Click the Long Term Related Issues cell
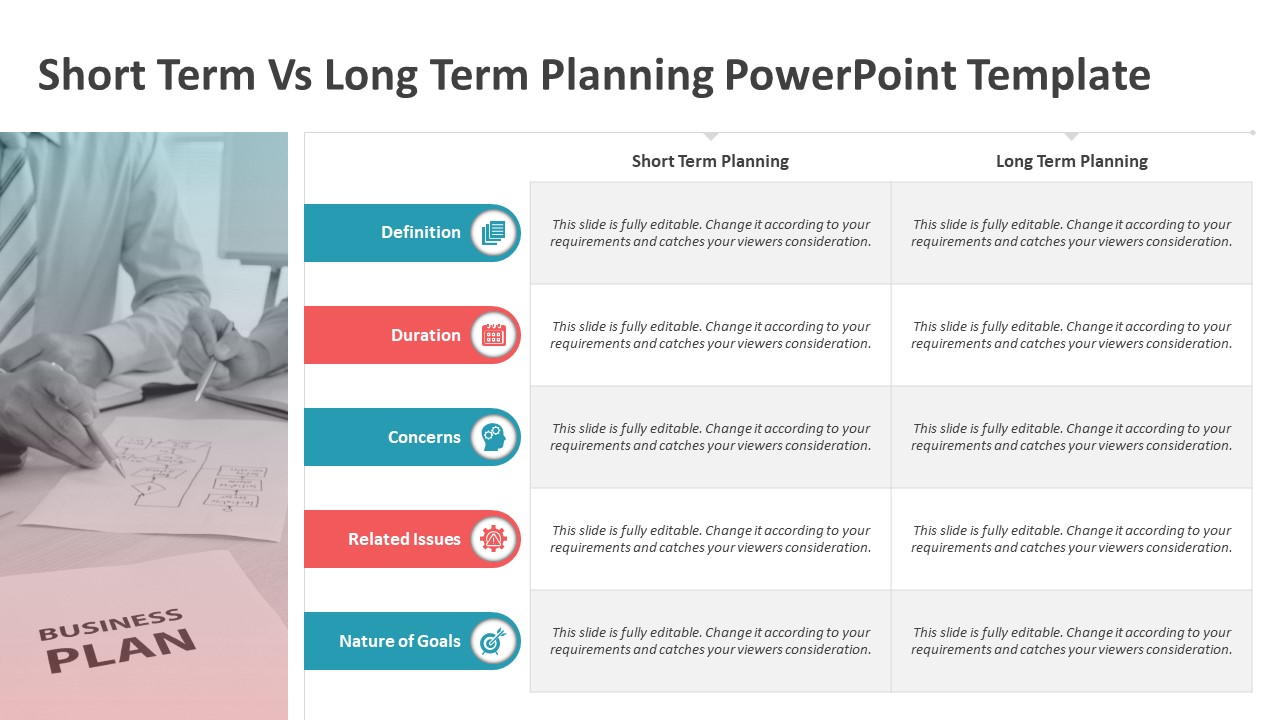1280x720 pixels. coord(1072,539)
